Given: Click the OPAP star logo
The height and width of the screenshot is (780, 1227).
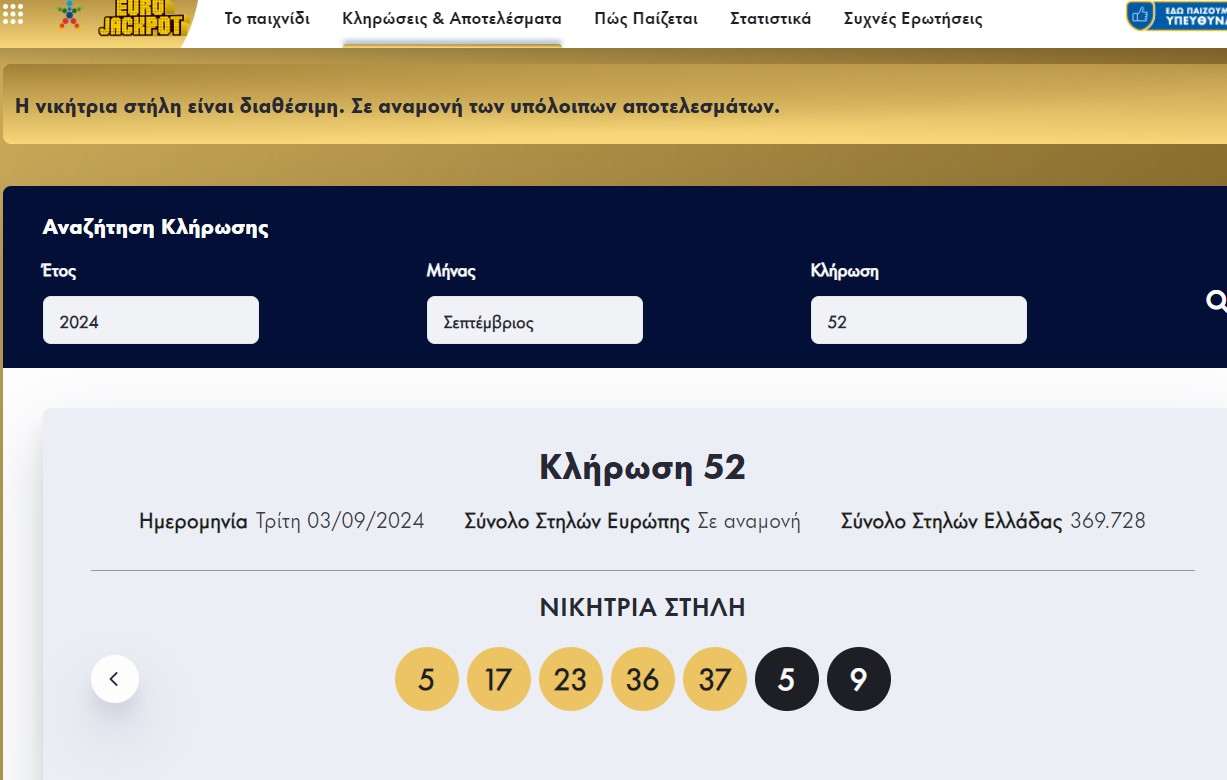Looking at the screenshot, I should coord(68,17).
